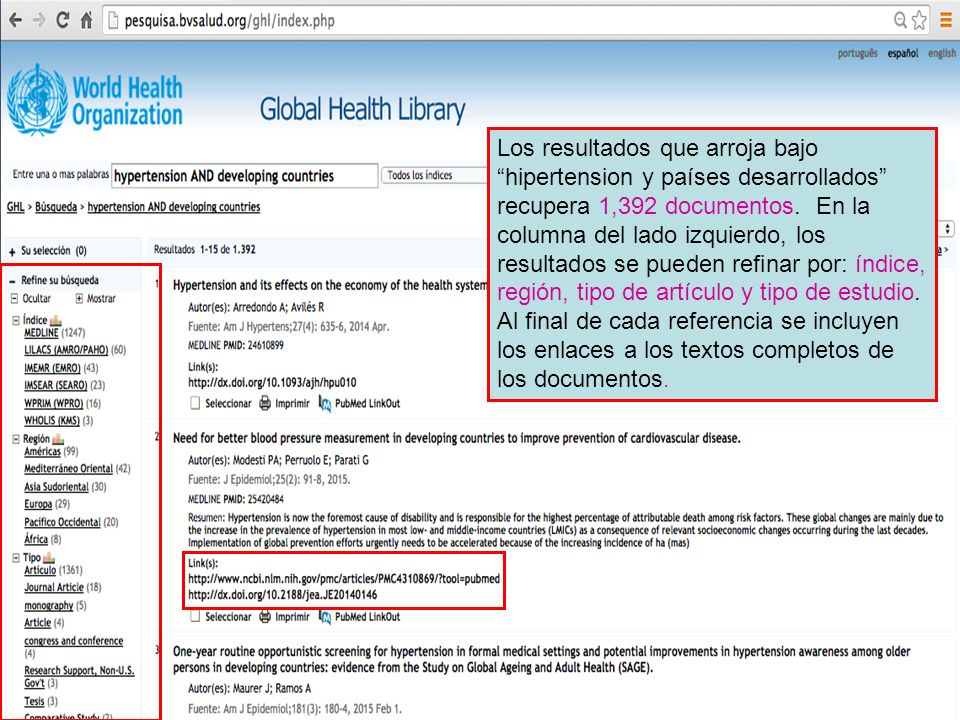Go forward with the browser forward arrow
This screenshot has width=960, height=720.
point(39,20)
